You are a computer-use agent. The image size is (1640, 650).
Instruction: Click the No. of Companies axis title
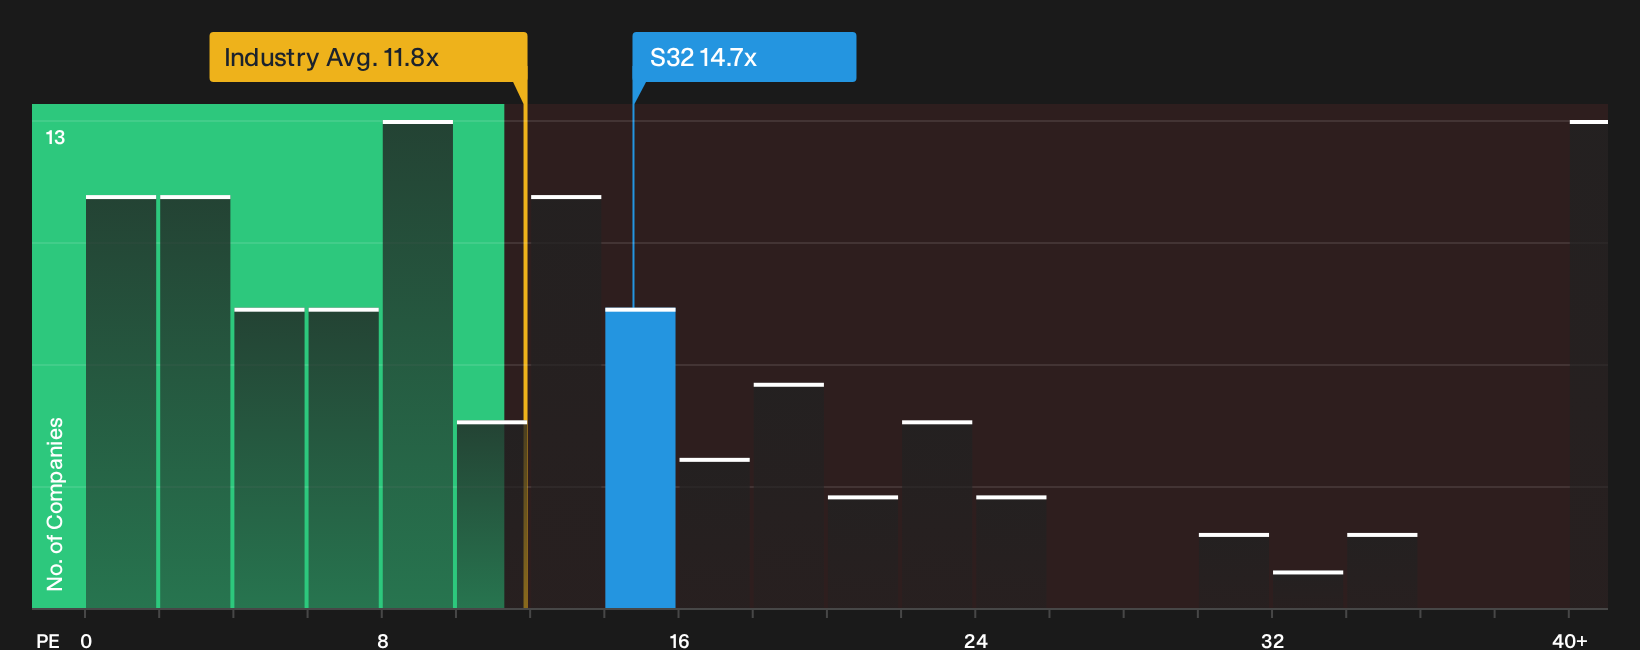55,504
